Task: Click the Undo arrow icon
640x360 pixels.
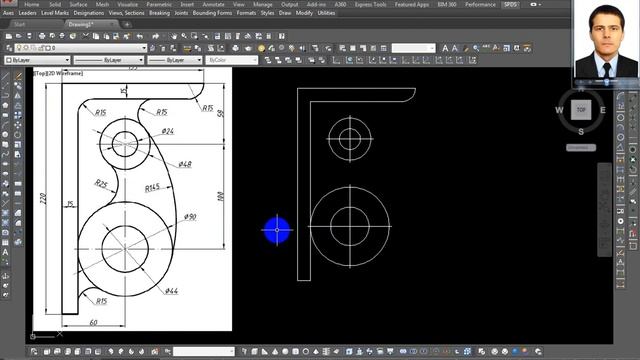Action: tap(140, 36)
